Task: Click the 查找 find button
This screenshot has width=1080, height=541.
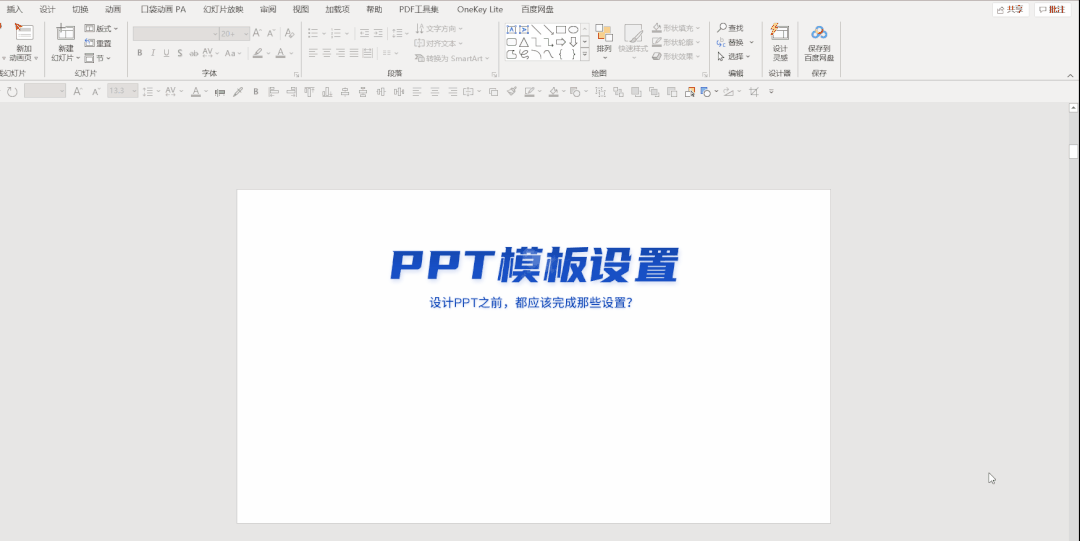Action: [730, 28]
